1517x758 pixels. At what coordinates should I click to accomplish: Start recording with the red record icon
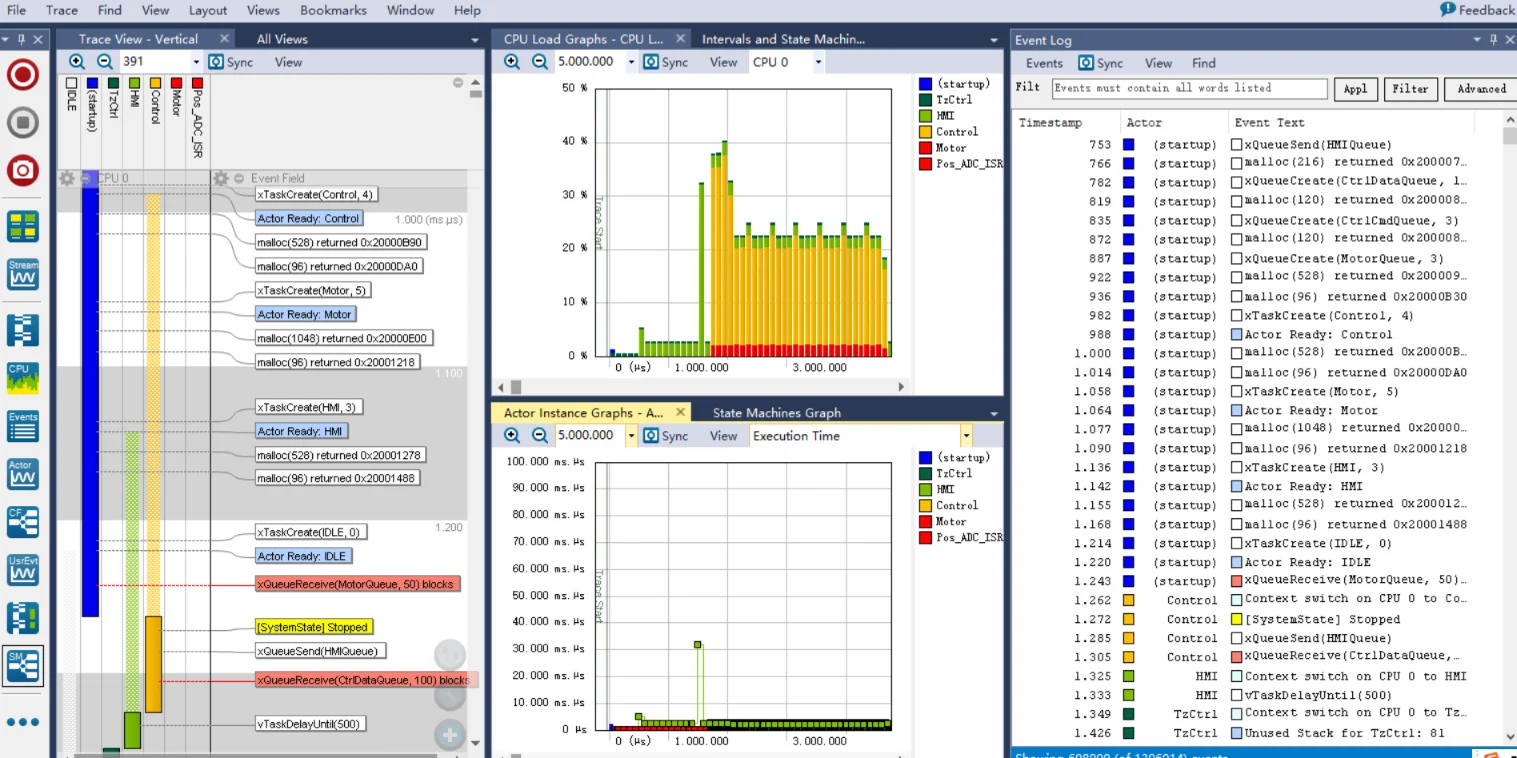pos(23,76)
